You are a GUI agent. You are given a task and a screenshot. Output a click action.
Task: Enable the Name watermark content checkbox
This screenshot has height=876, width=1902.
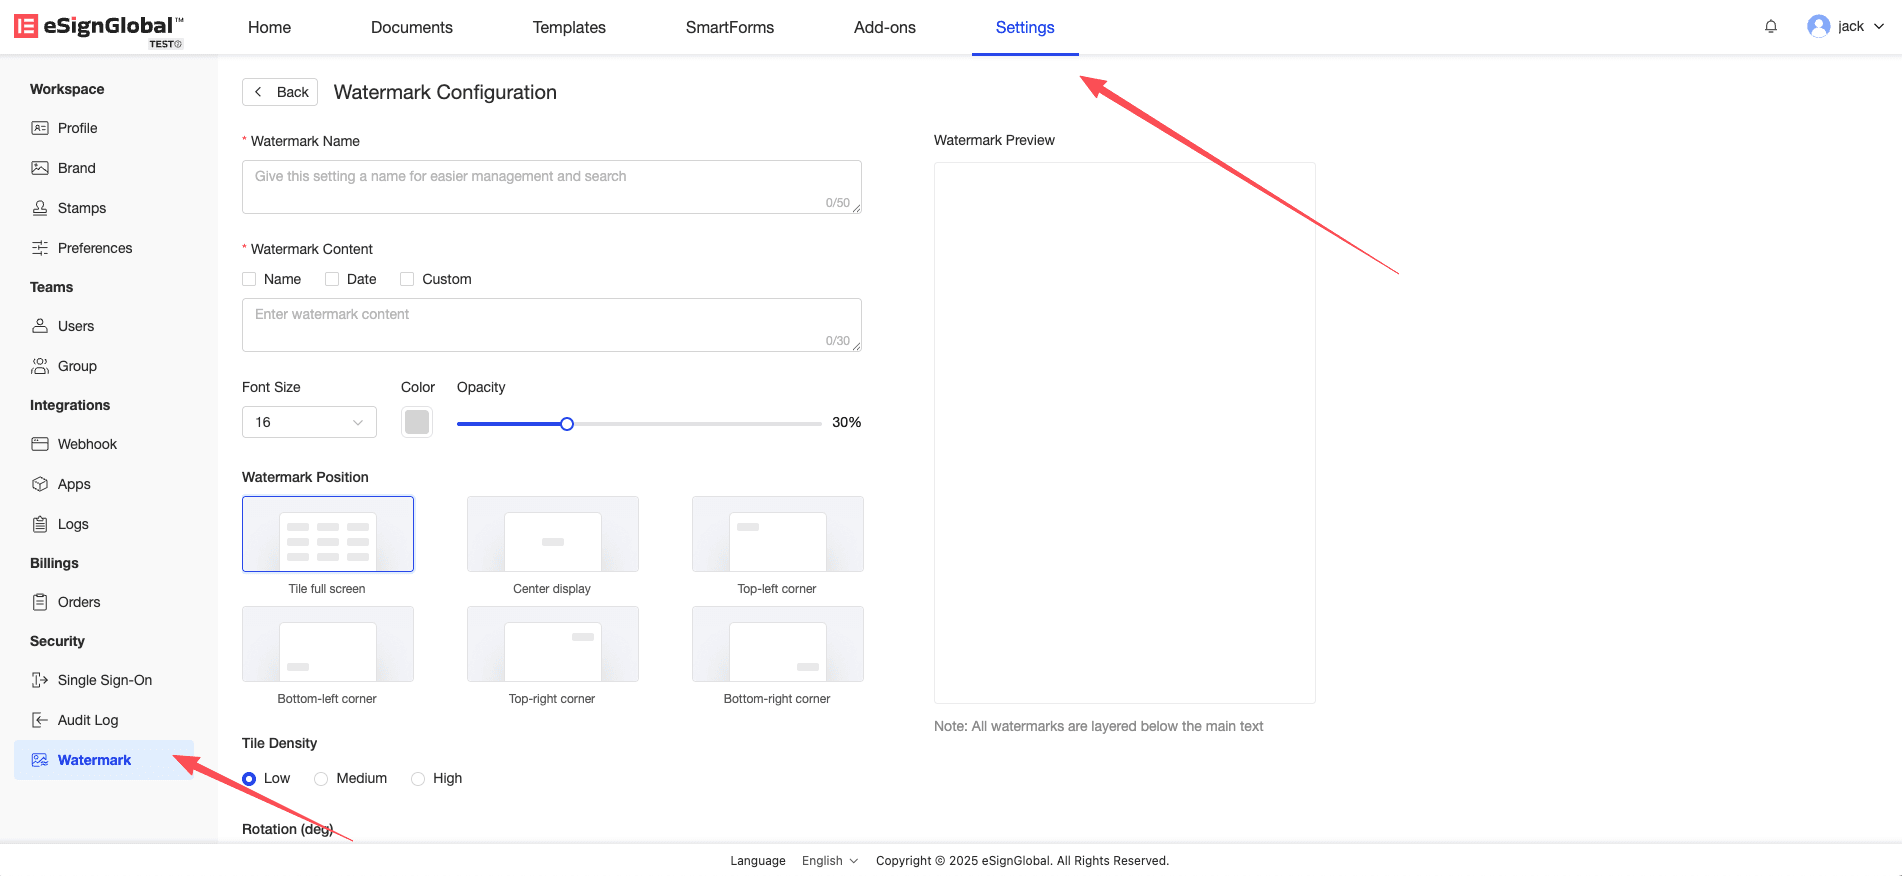(x=249, y=279)
